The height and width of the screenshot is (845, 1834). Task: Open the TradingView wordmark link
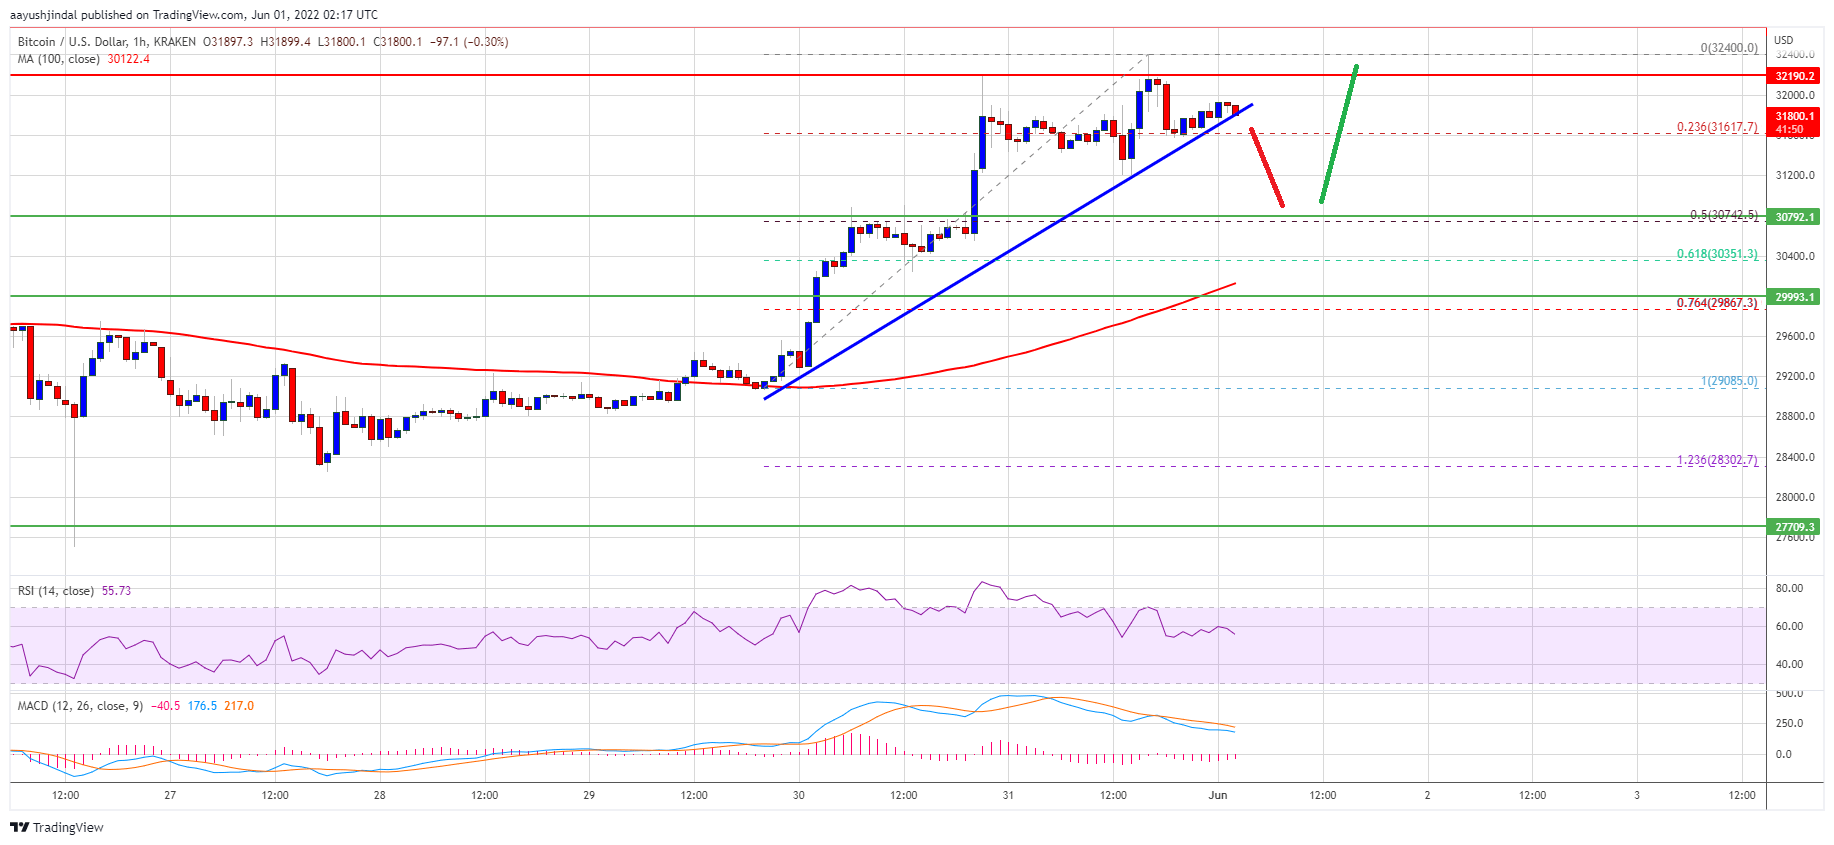[x=68, y=827]
